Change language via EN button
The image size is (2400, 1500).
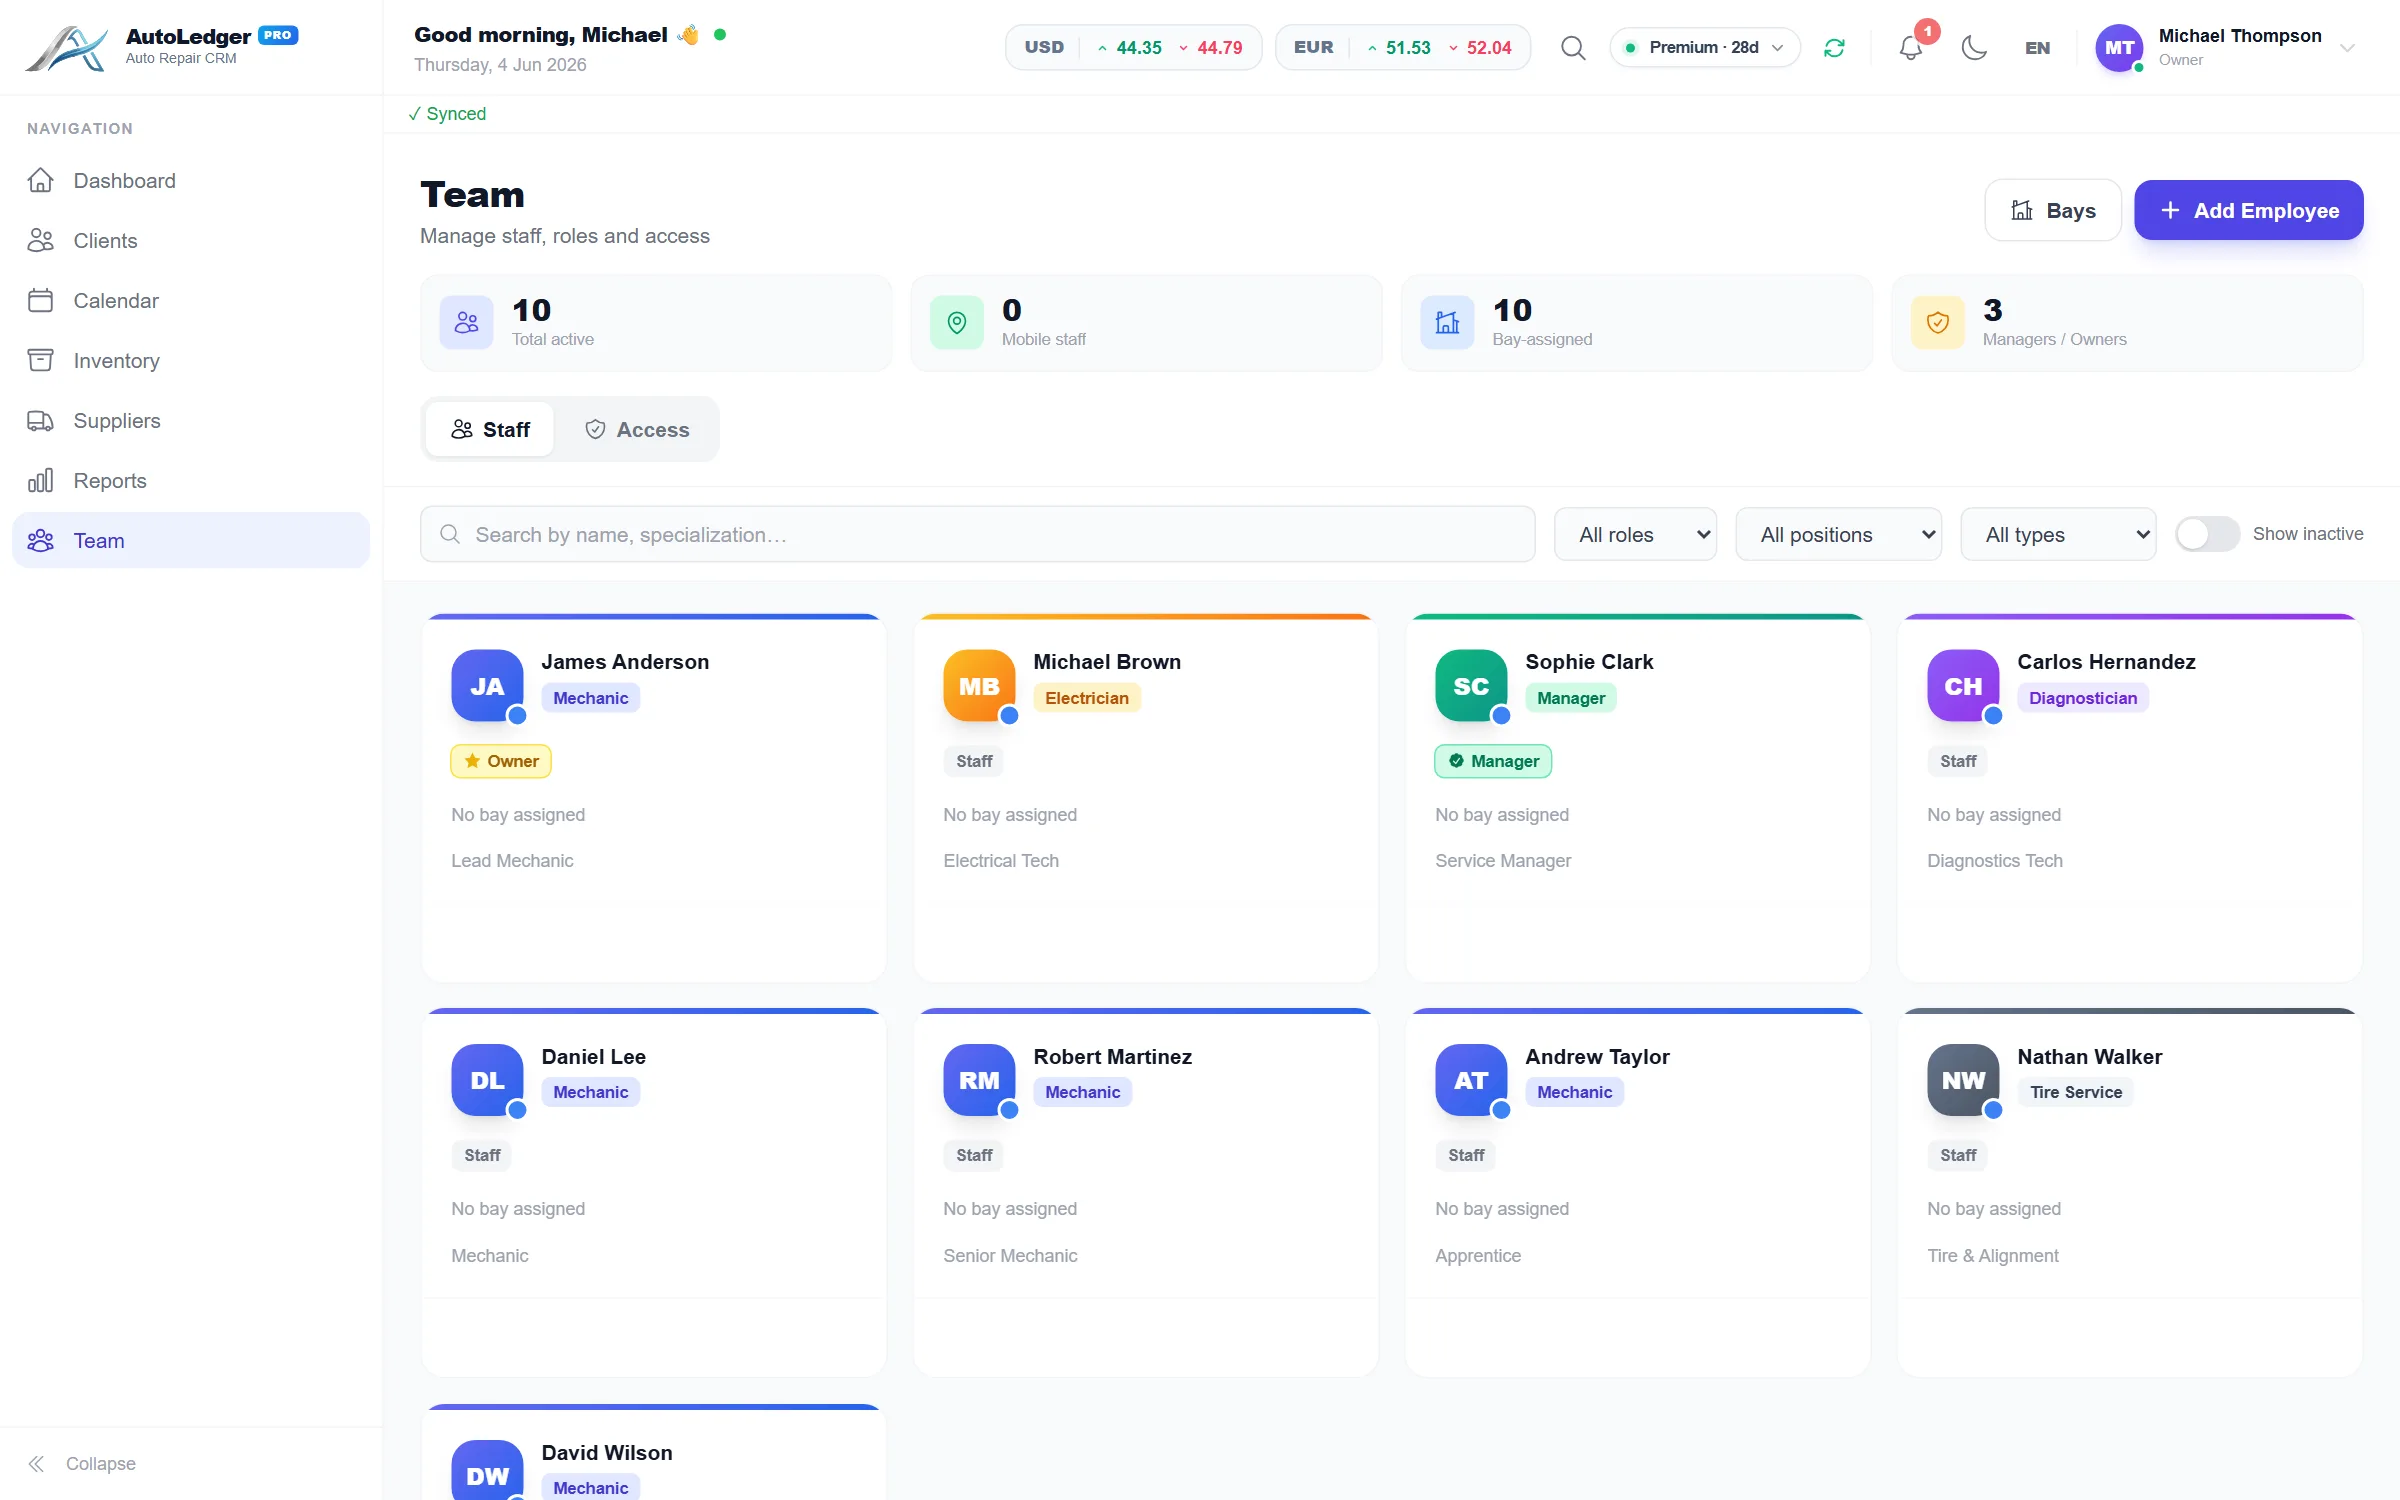coord(2037,48)
